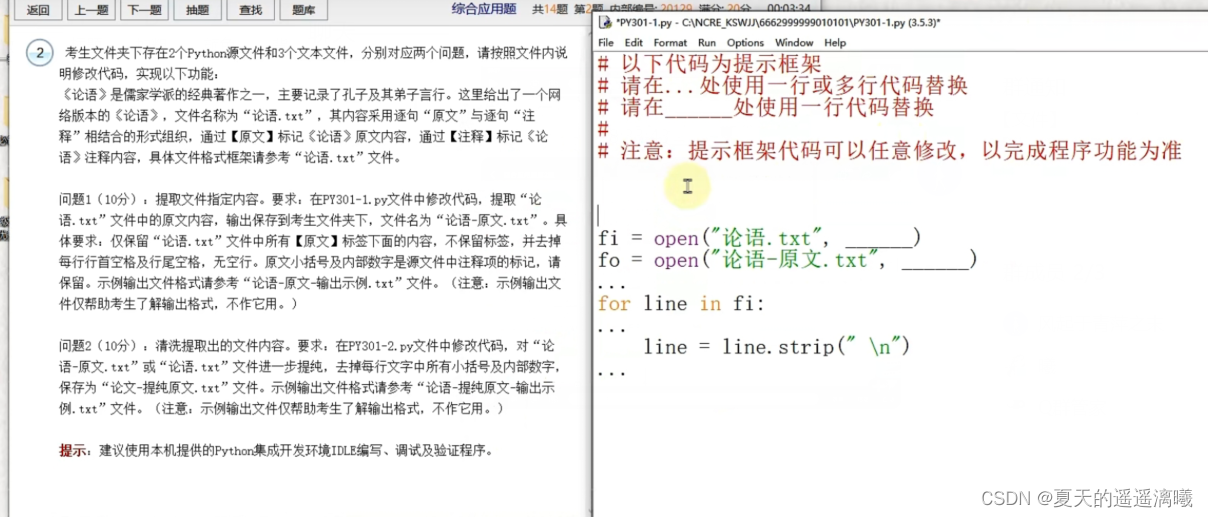
Task: Click the comment starting with 注意：提示框架代码
Action: 890,151
